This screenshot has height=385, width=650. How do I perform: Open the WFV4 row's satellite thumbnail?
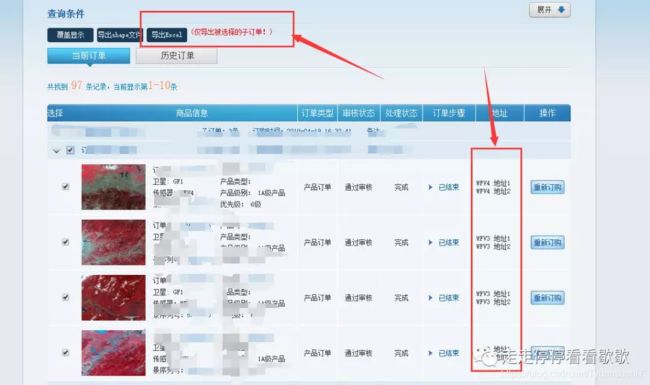(114, 187)
